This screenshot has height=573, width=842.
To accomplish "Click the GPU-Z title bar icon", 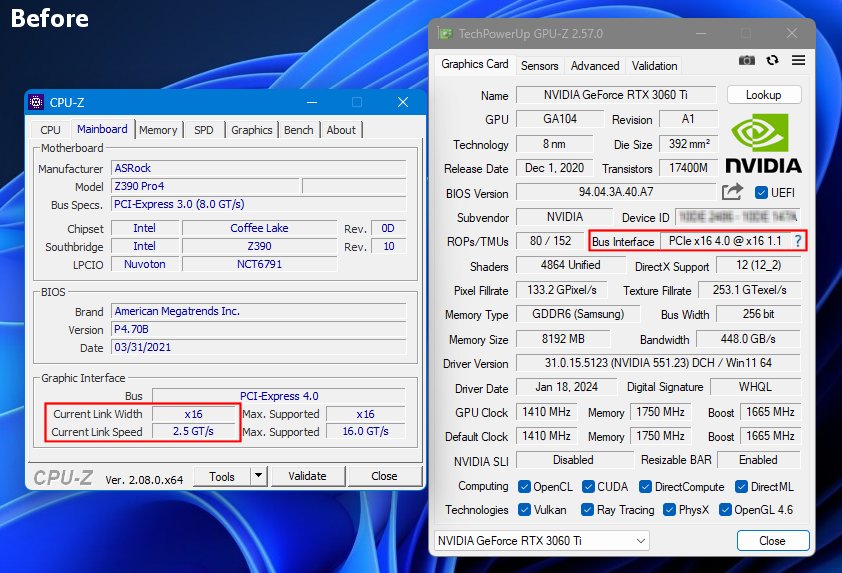I will (x=445, y=34).
